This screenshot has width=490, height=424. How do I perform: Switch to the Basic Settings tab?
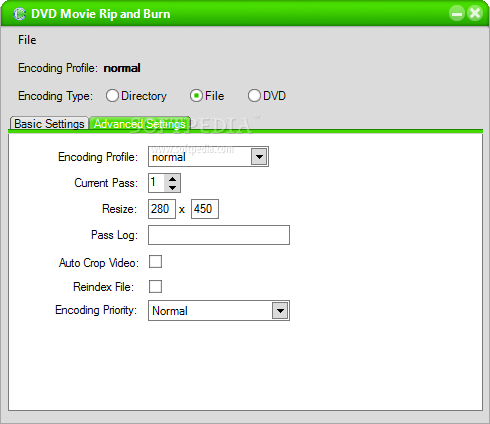(49, 124)
